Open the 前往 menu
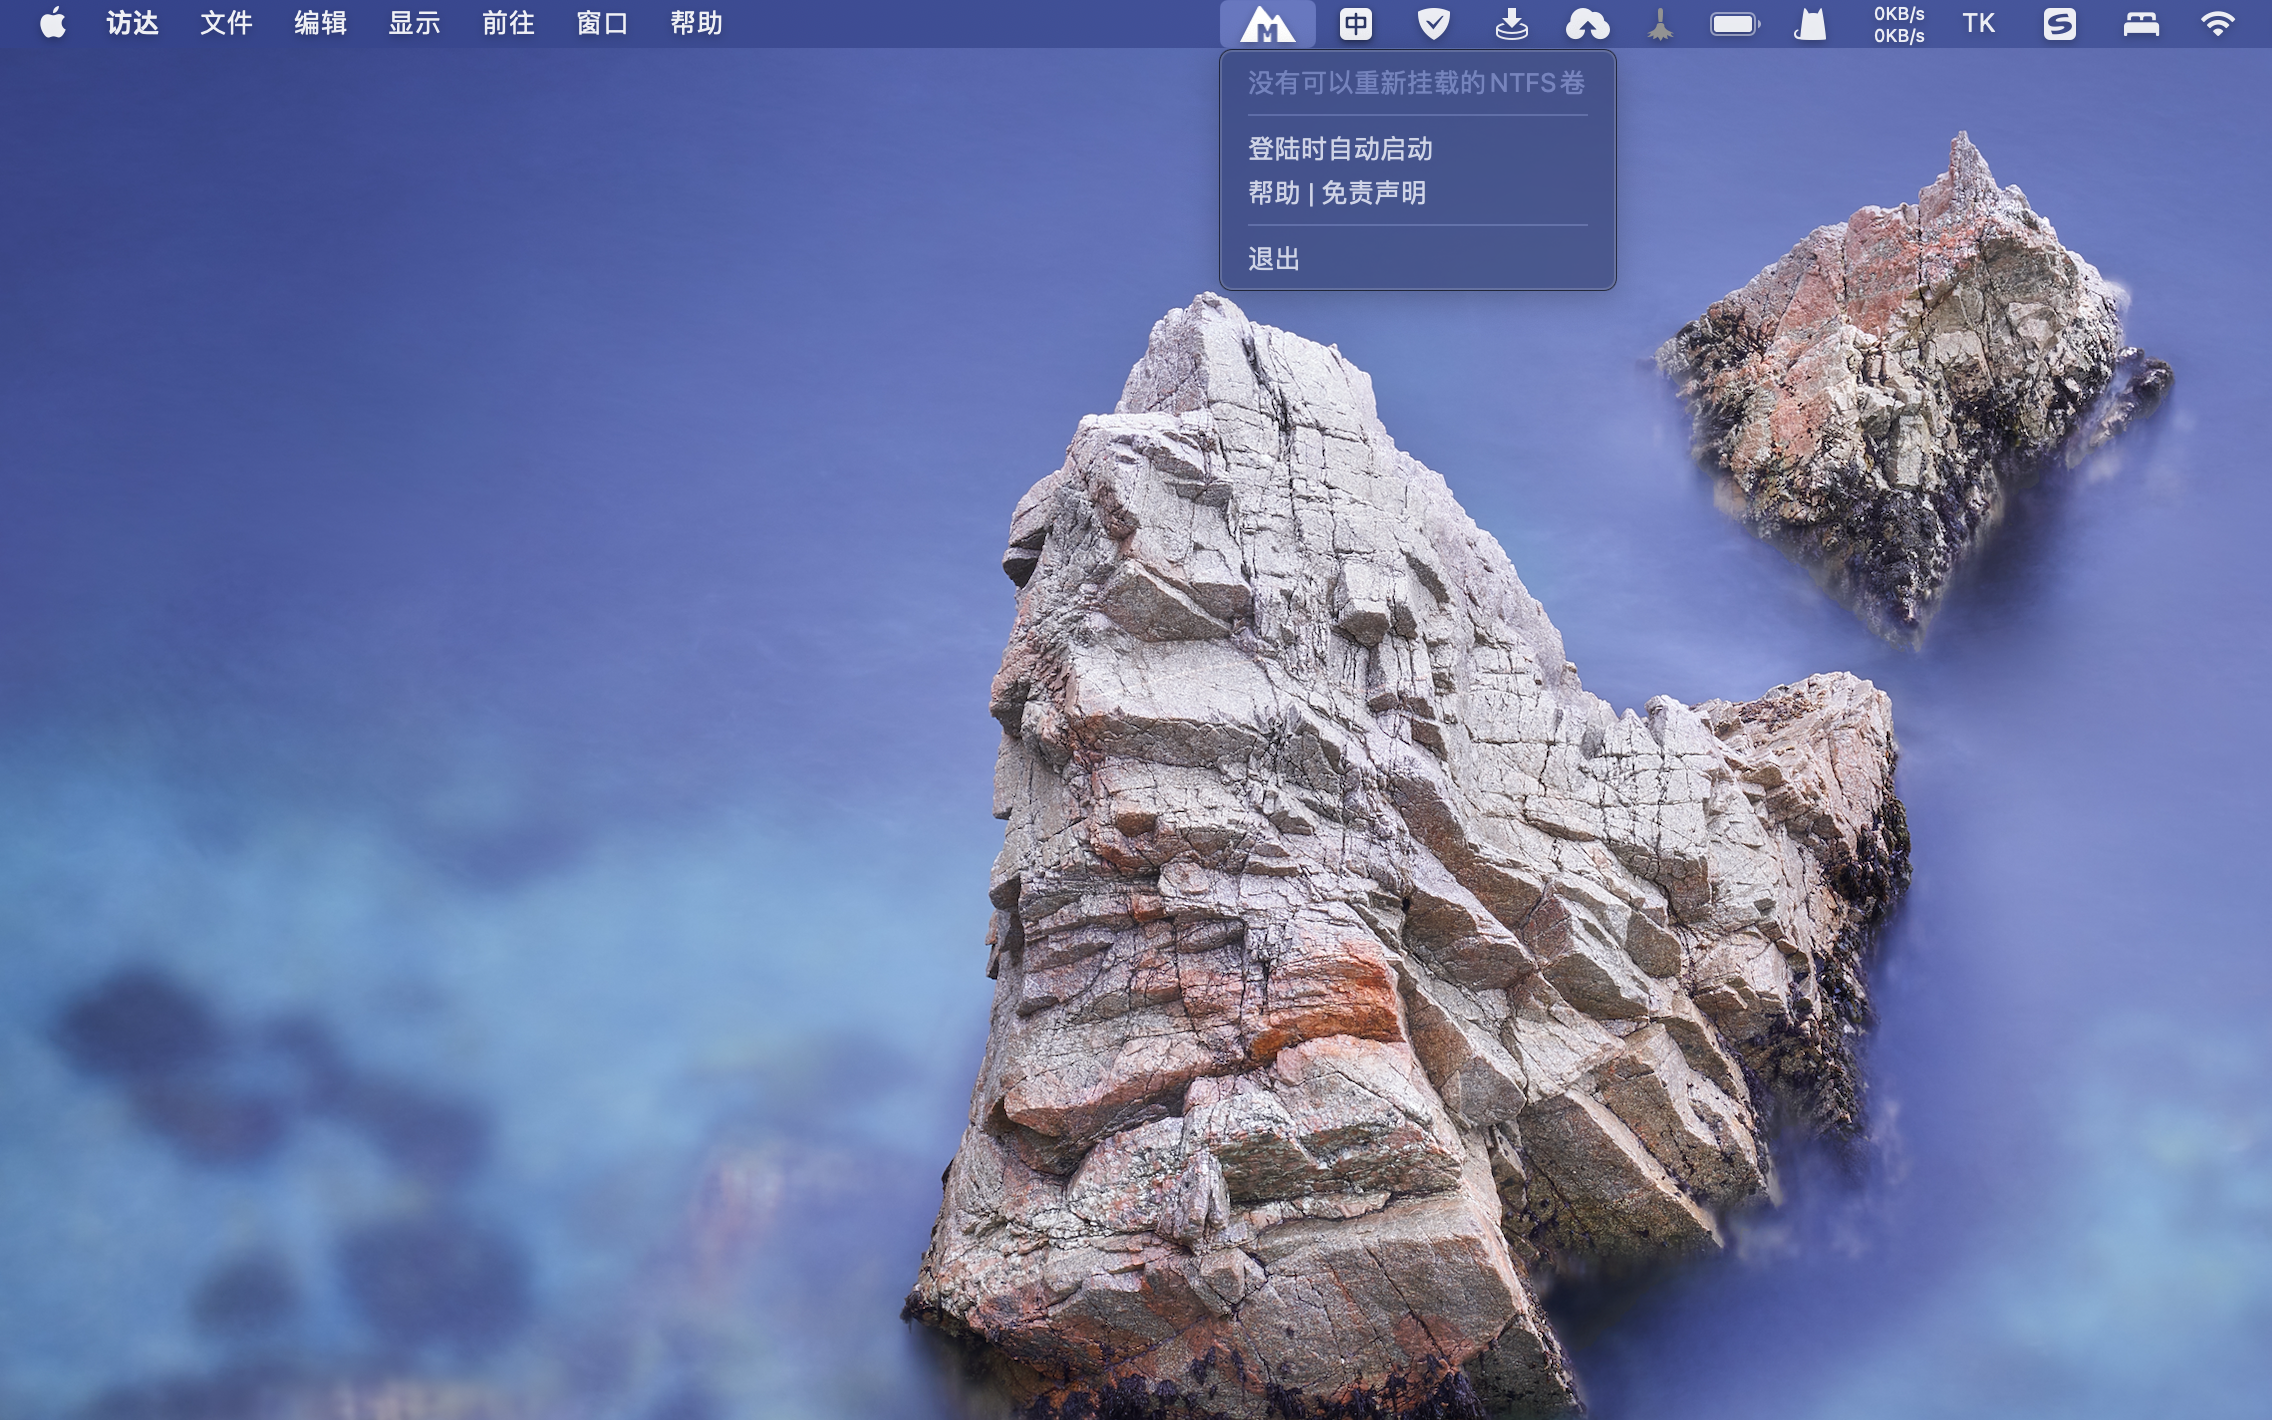Image resolution: width=2272 pixels, height=1420 pixels. (508, 23)
